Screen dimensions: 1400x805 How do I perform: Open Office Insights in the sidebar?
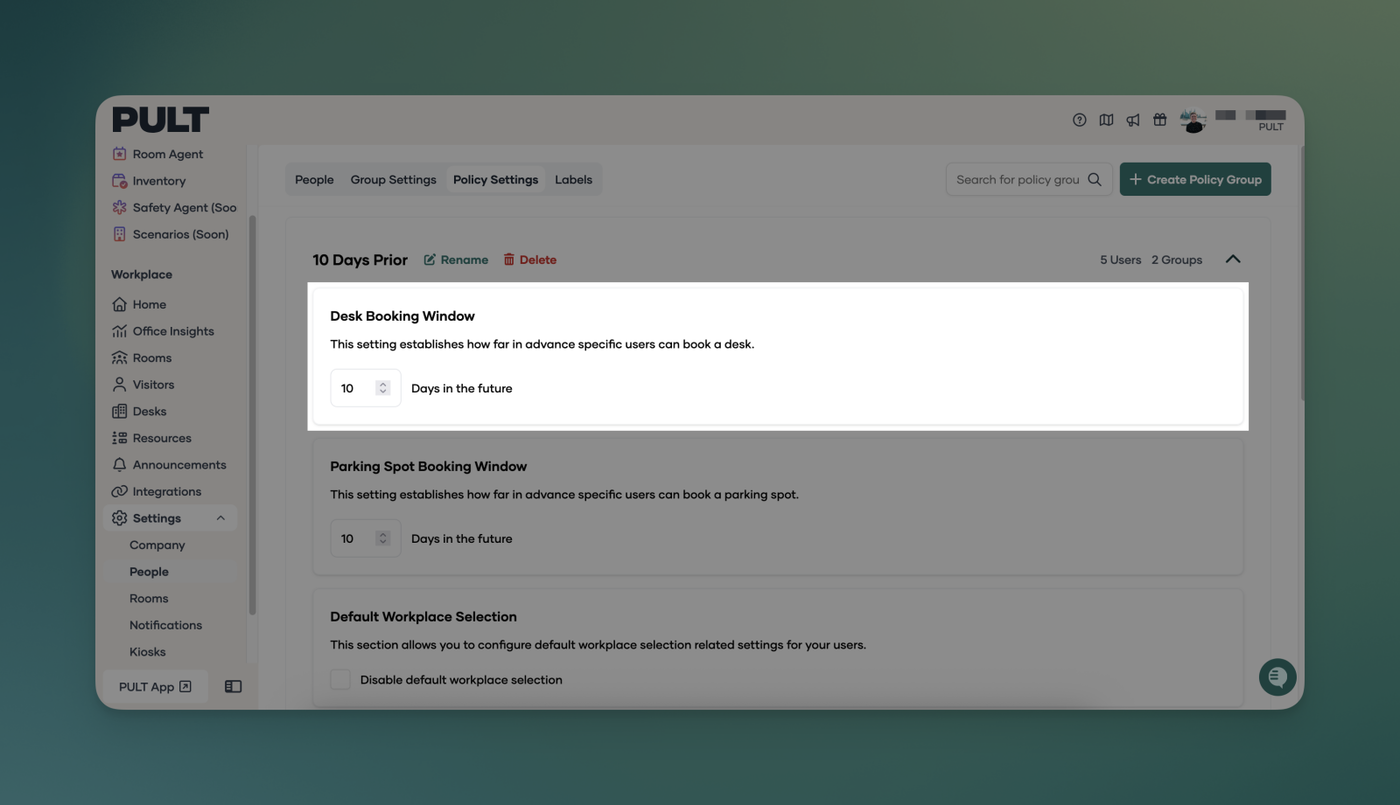pos(173,331)
